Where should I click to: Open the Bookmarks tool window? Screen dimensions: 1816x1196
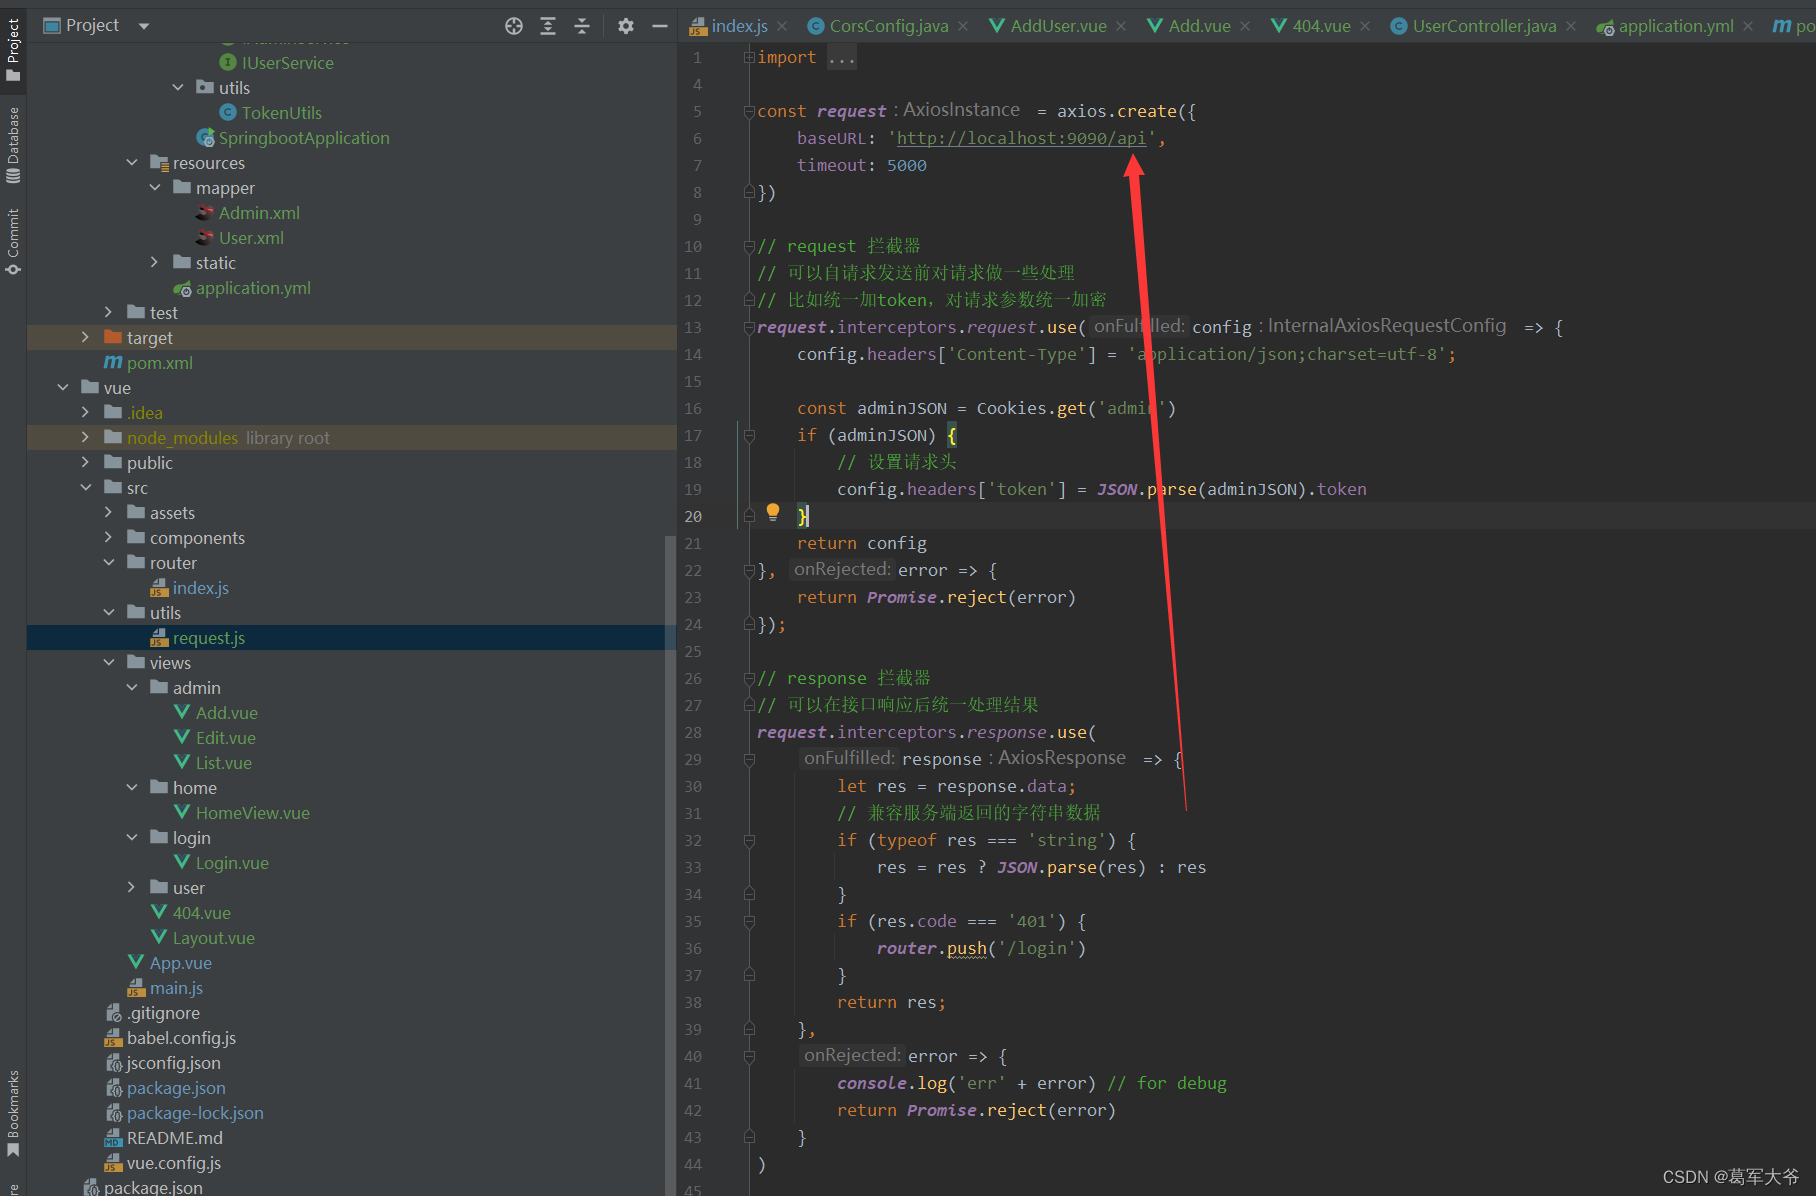tap(13, 1113)
